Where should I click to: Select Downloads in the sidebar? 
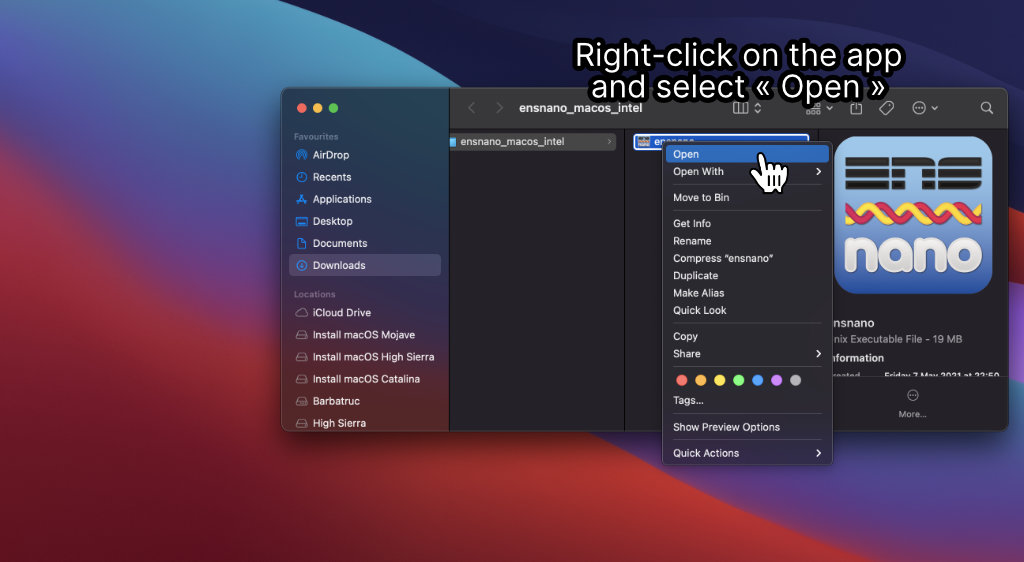[364, 265]
